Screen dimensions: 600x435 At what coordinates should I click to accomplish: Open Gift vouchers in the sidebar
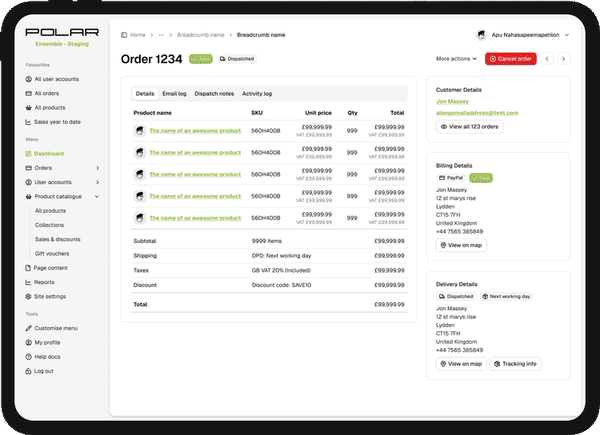pos(52,254)
